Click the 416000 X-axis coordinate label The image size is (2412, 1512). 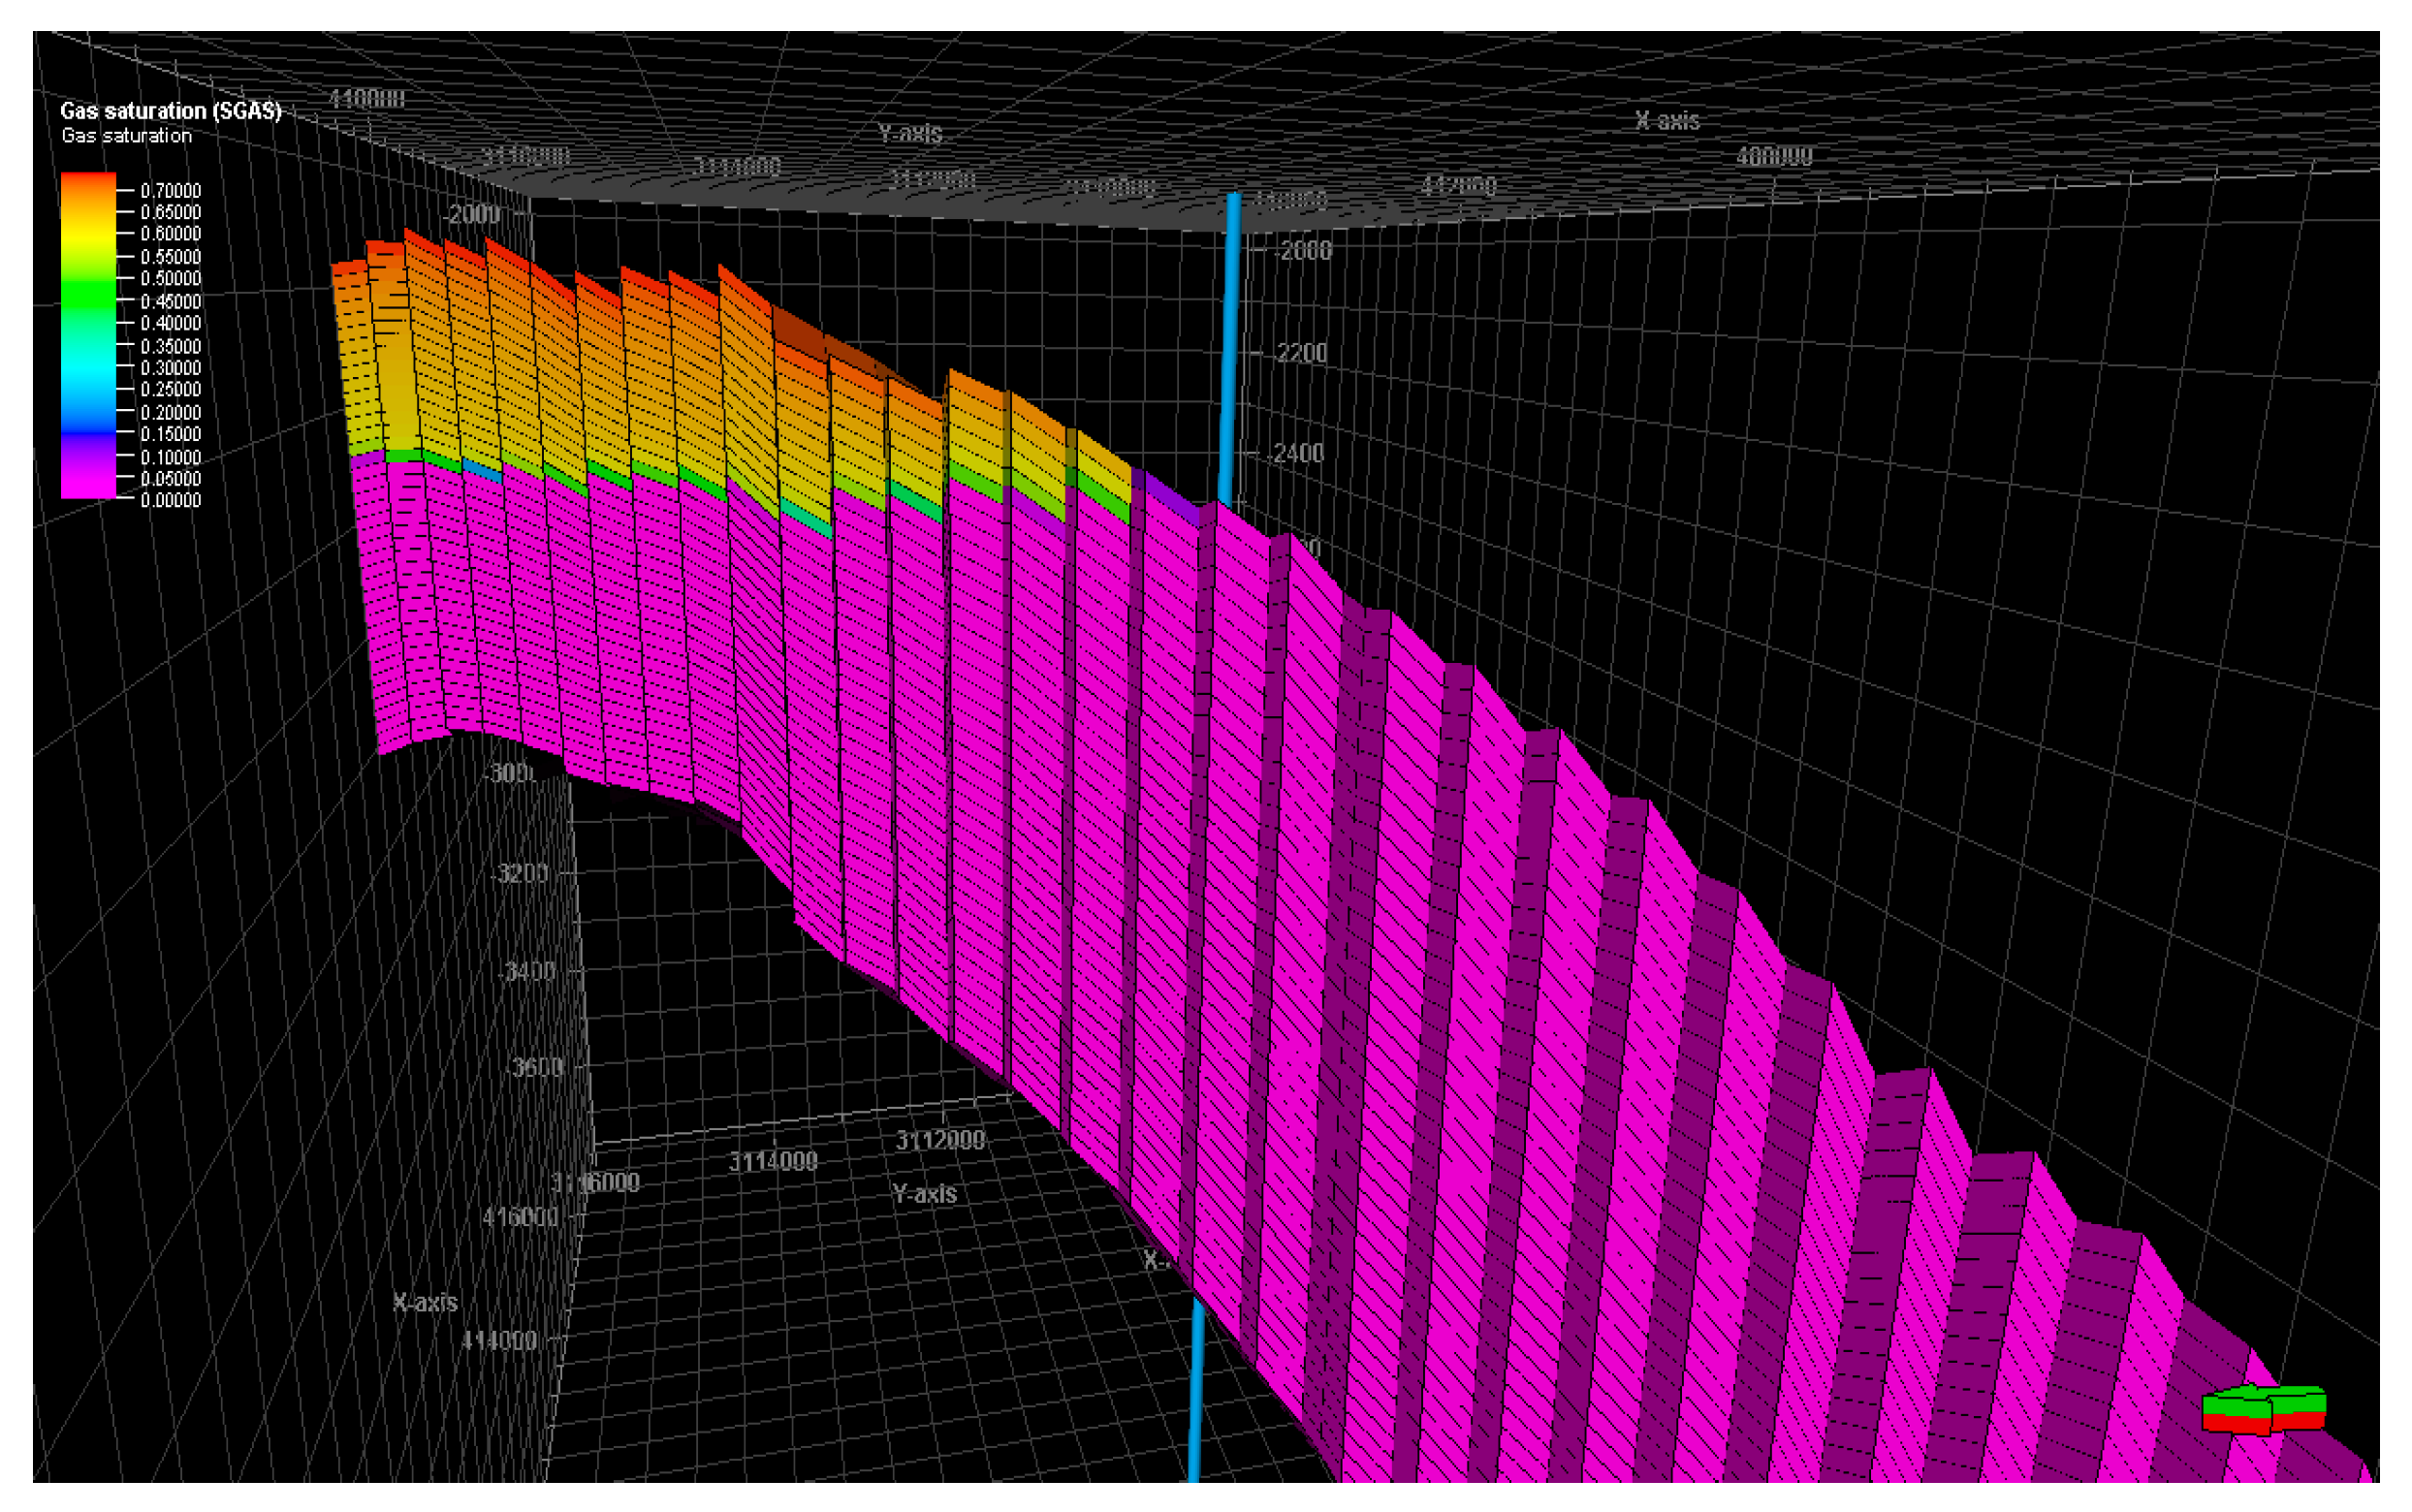click(520, 1217)
